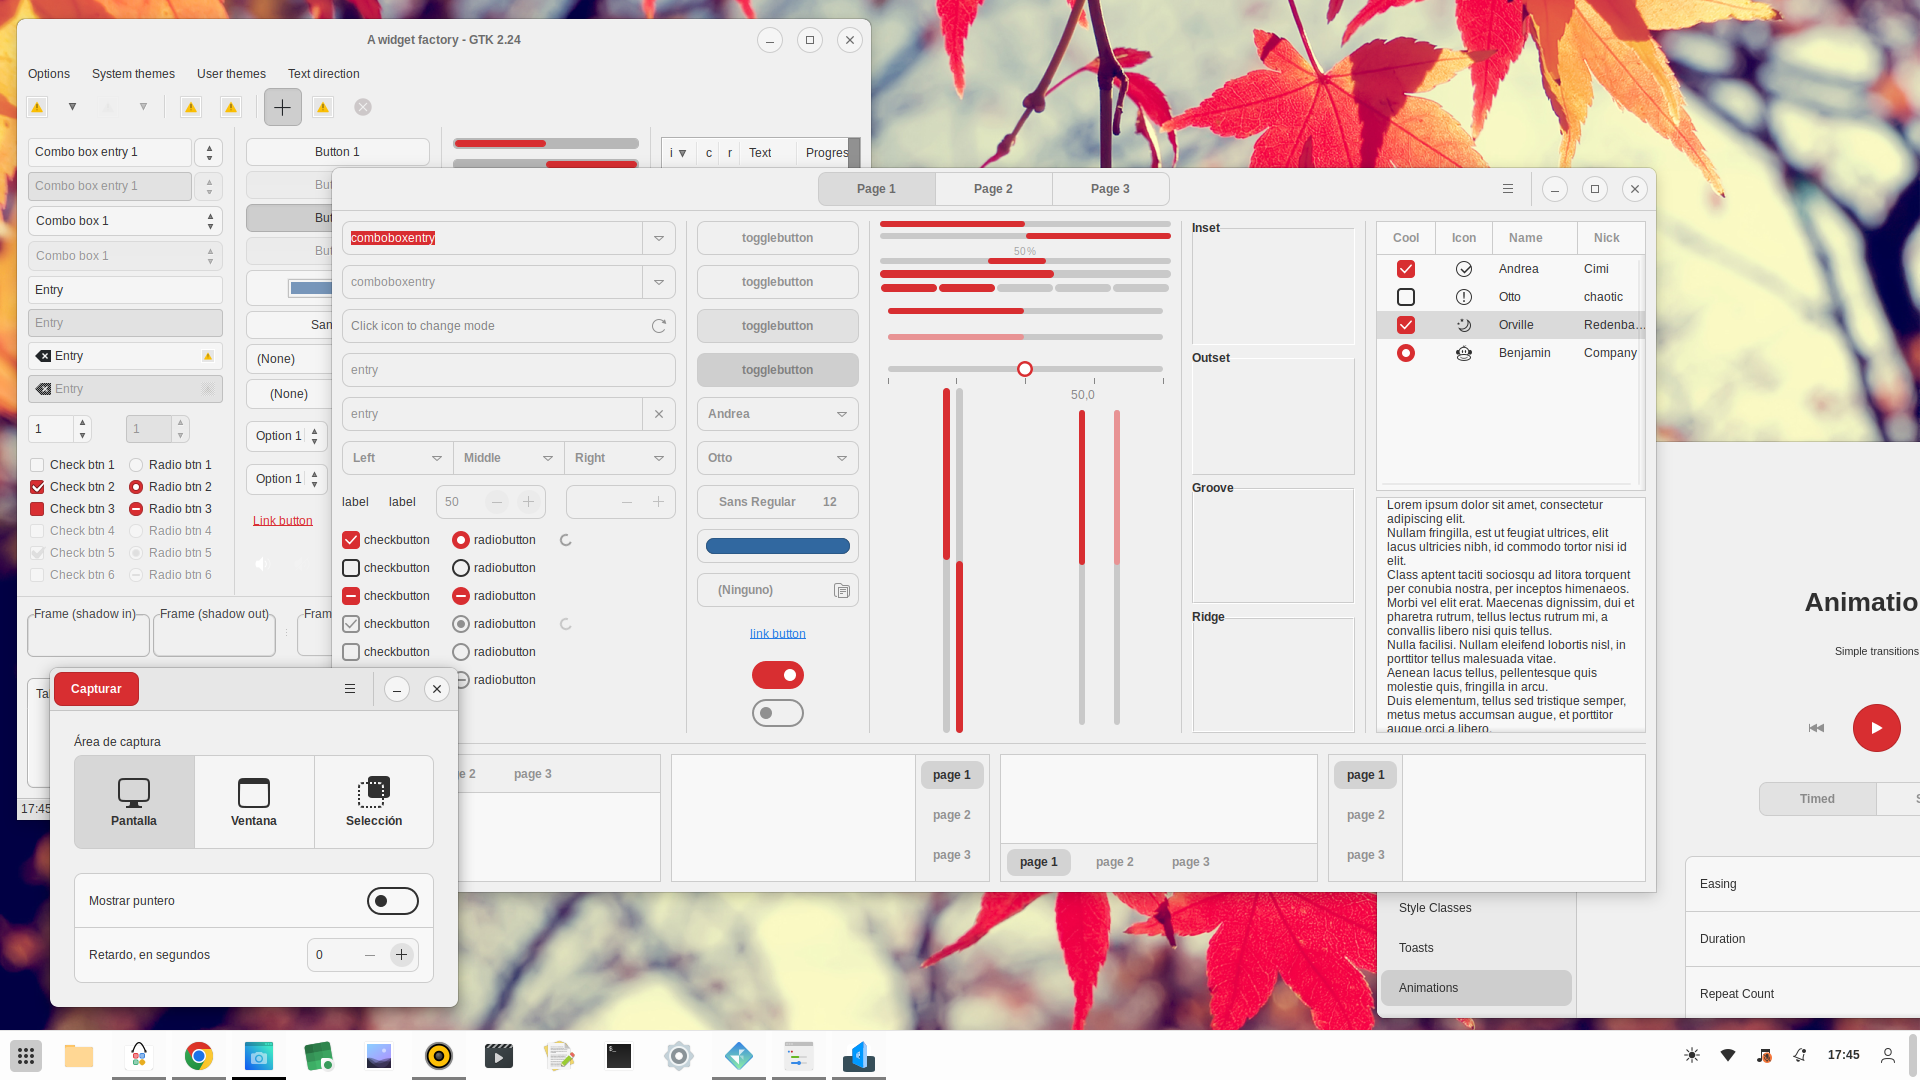Image resolution: width=1920 pixels, height=1080 pixels.
Task: Switch to Page 3 tab in header
Action: click(x=1110, y=189)
